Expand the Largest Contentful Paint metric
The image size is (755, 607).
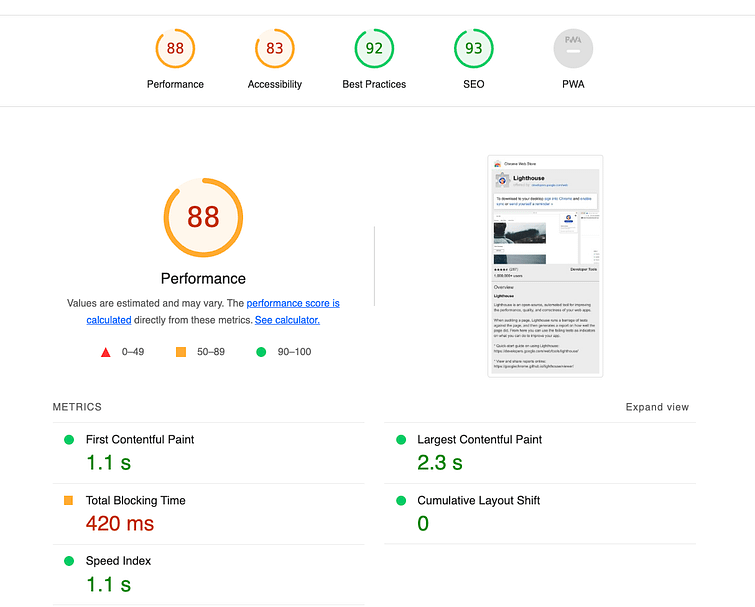pos(479,440)
